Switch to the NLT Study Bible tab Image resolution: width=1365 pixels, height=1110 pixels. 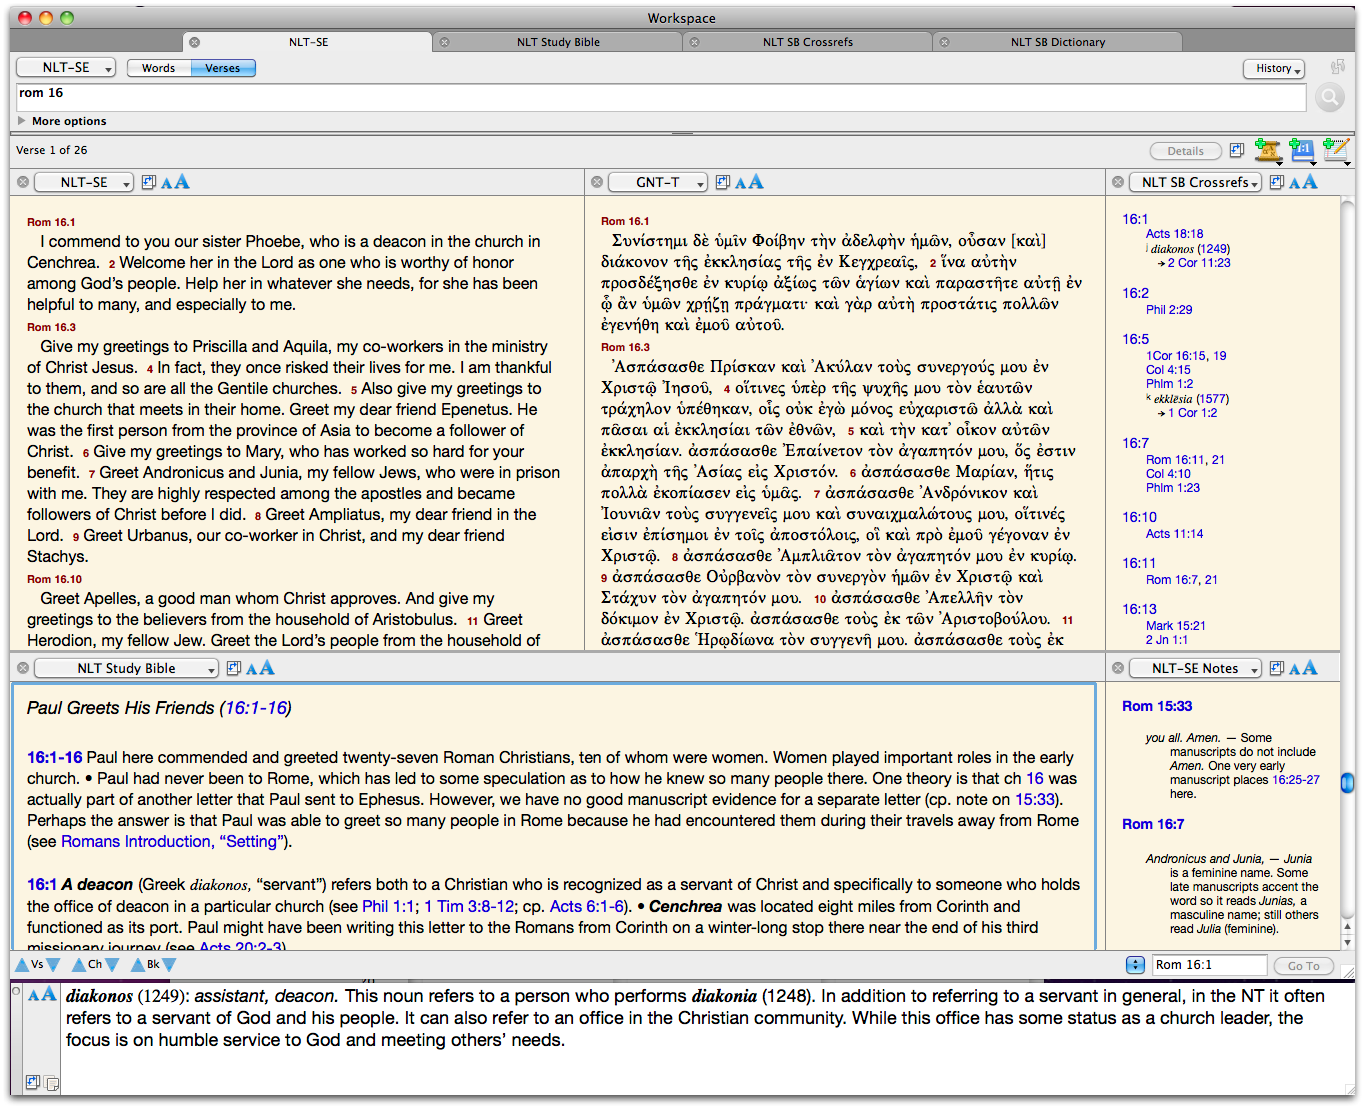(x=558, y=42)
